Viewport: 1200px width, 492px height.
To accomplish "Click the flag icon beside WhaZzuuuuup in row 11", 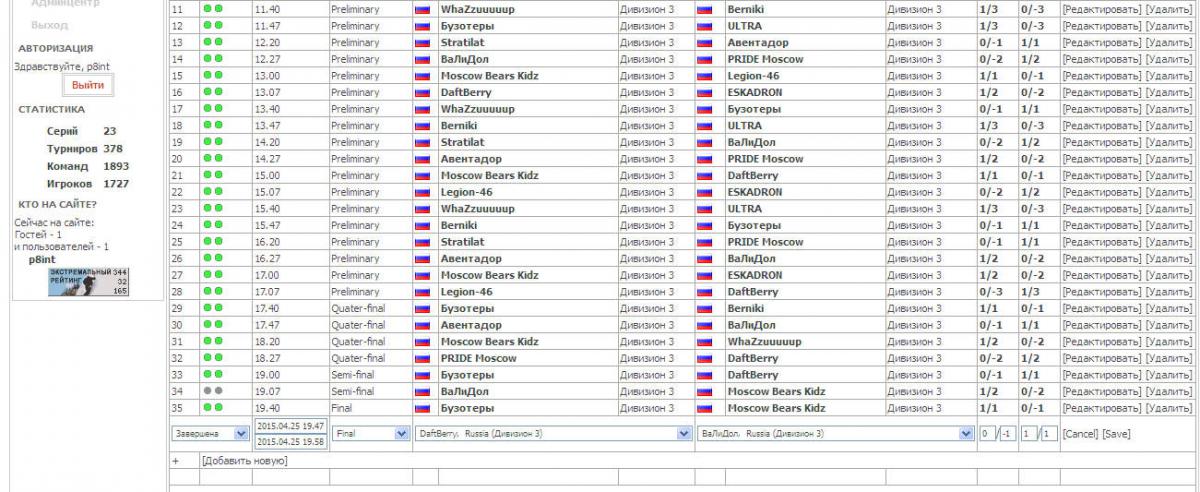I will 422,9.
